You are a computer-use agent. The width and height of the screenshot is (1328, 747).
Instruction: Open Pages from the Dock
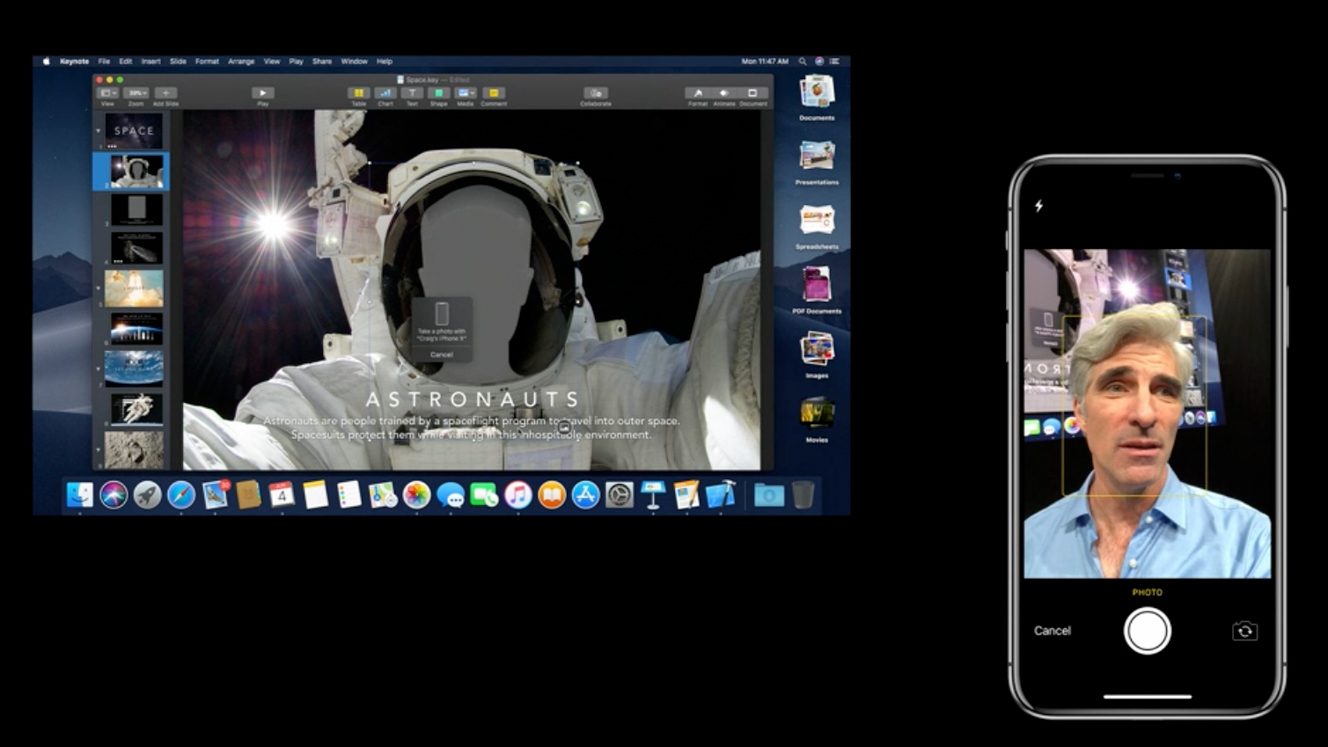pyautogui.click(x=686, y=494)
